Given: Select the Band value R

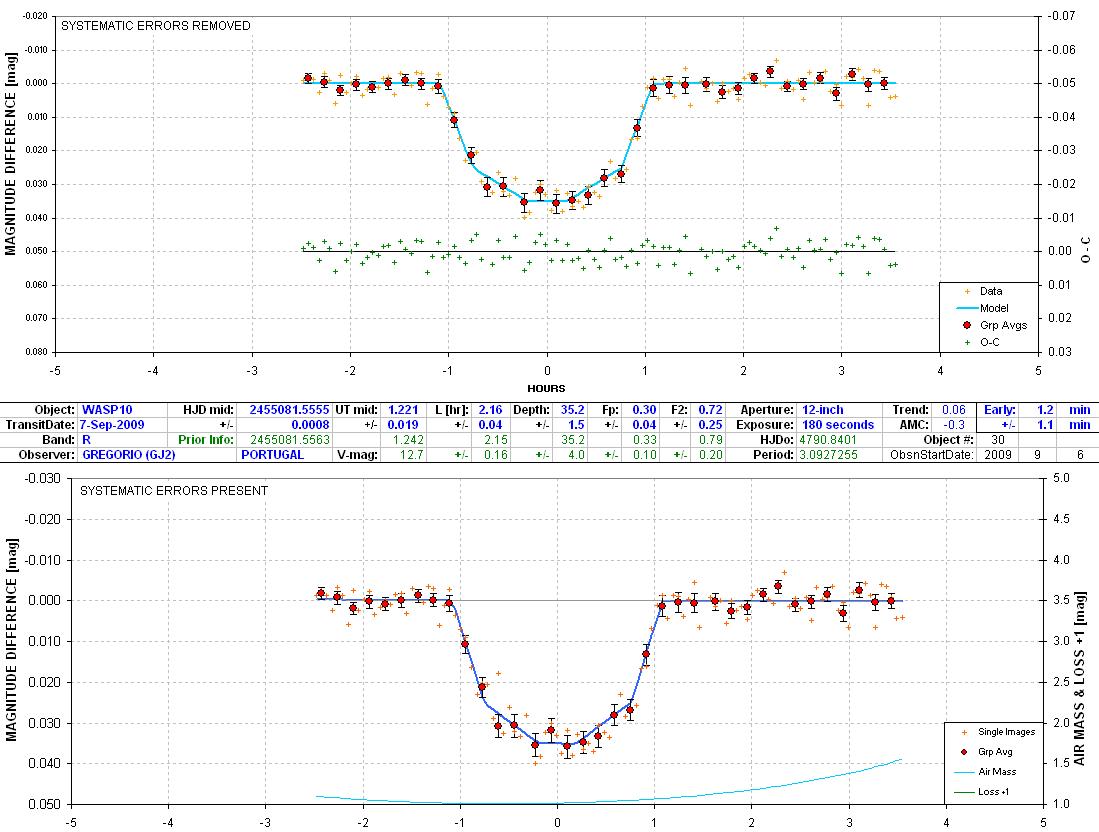Looking at the screenshot, I should [x=87, y=439].
